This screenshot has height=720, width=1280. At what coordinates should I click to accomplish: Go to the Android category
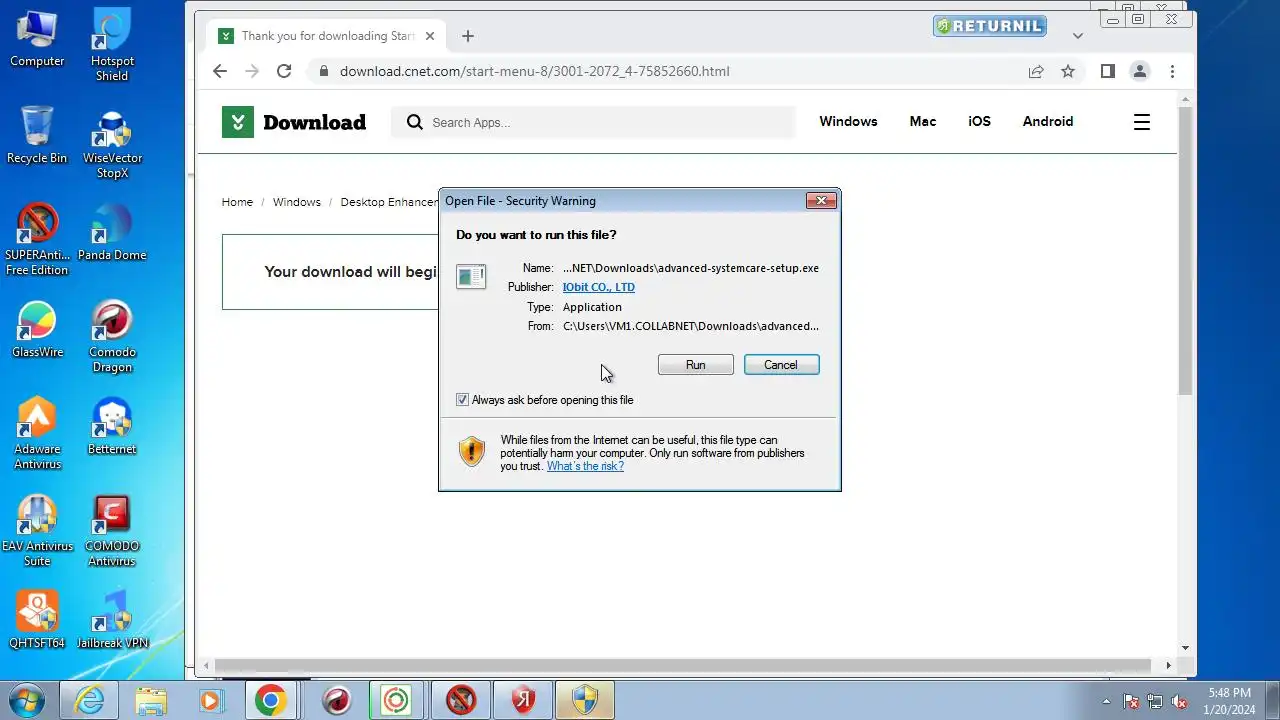(1048, 121)
